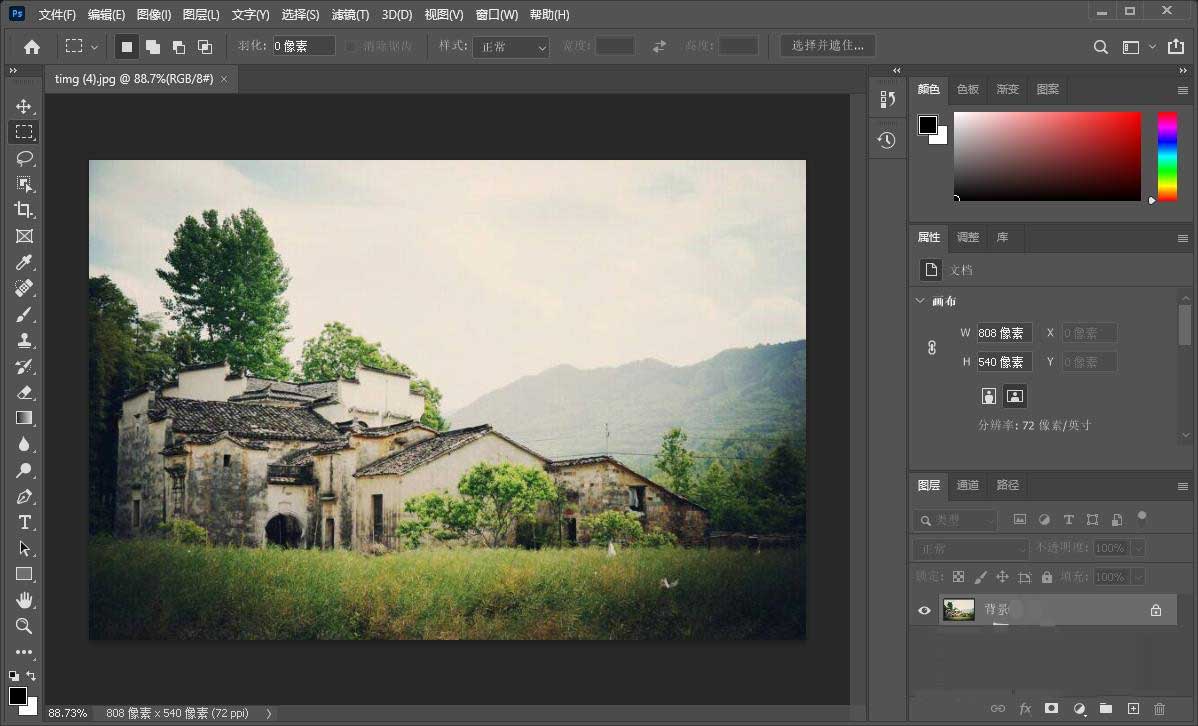Viewport: 1198px width, 726px height.
Task: Select the Move tool
Action: (x=24, y=106)
